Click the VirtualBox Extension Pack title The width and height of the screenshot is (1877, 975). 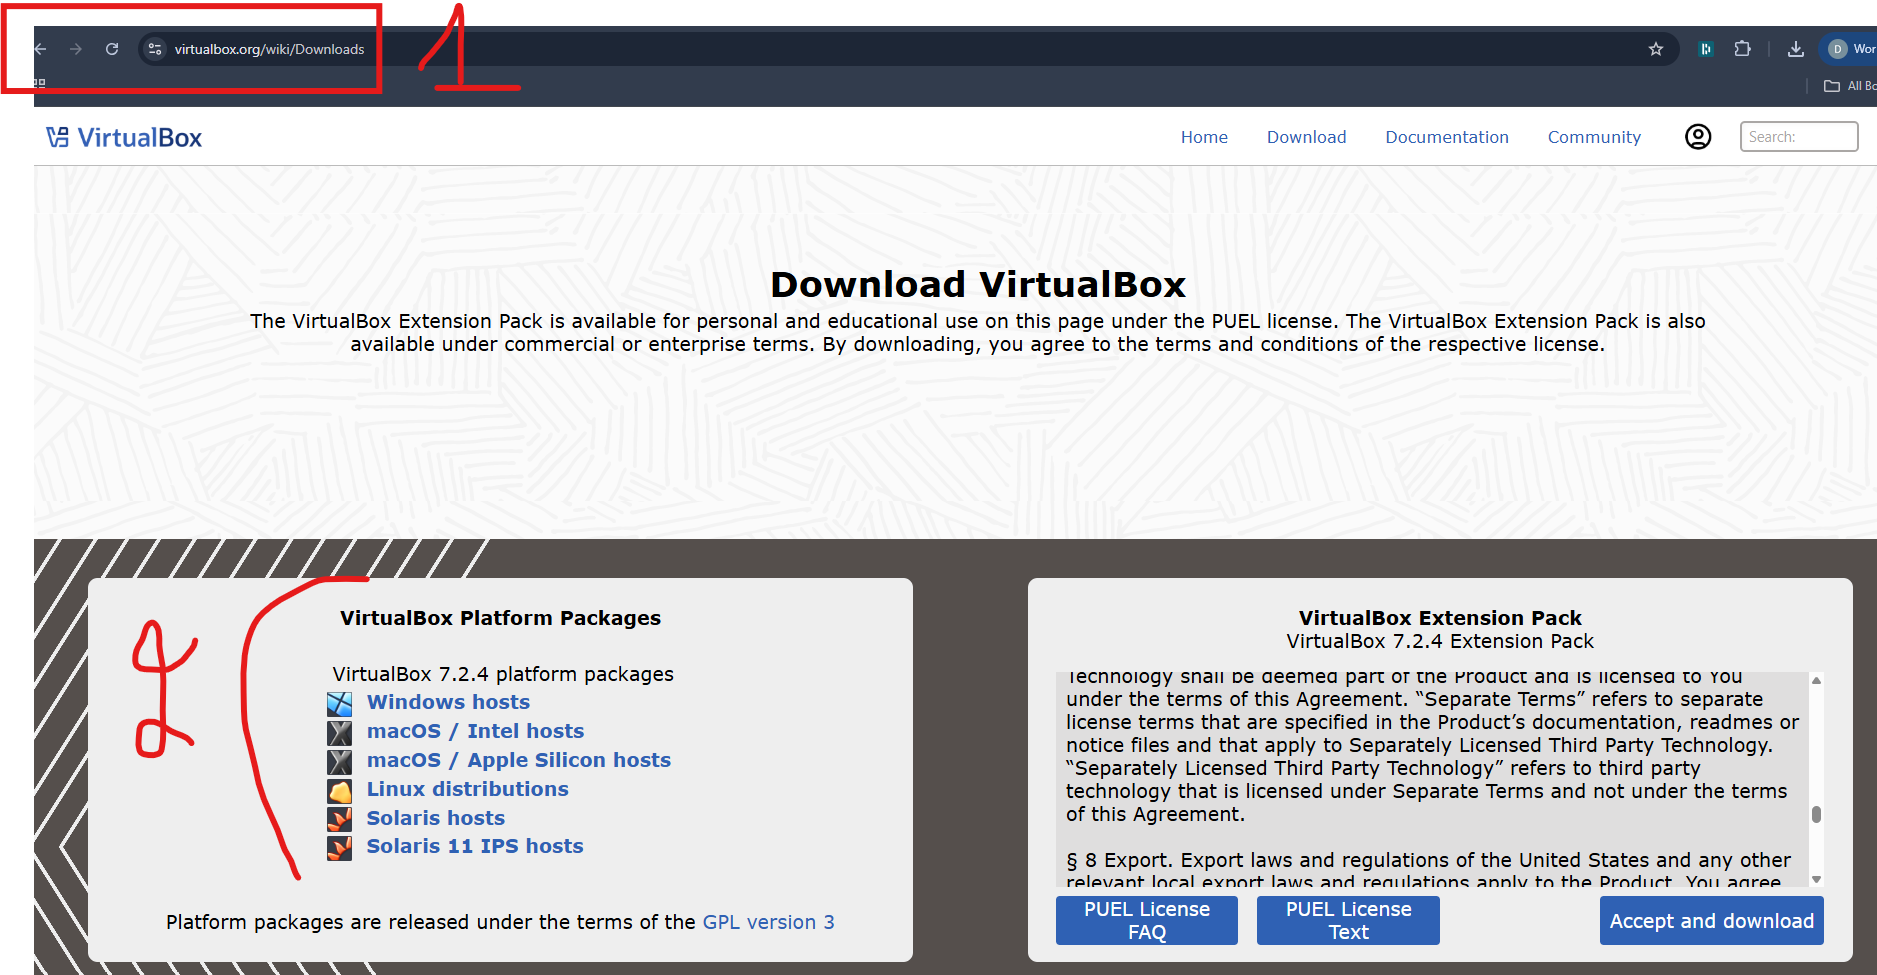pos(1440,618)
